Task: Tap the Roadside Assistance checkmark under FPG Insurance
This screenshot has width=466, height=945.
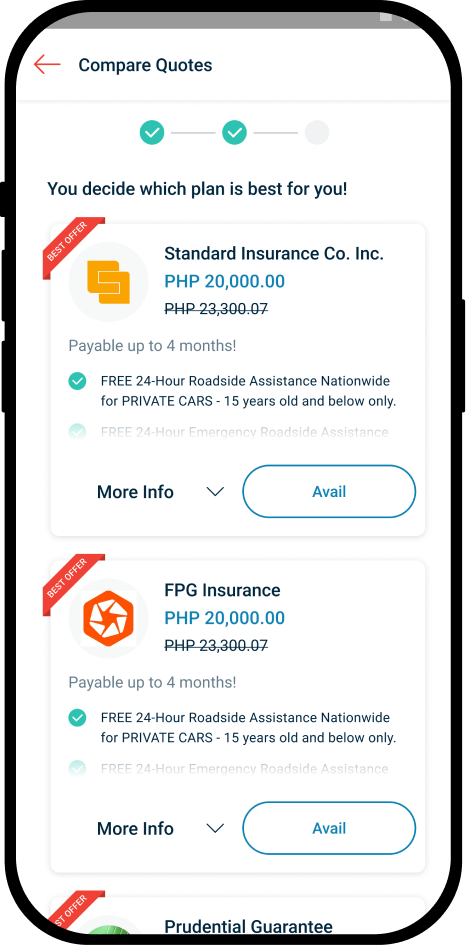Action: coord(77,718)
